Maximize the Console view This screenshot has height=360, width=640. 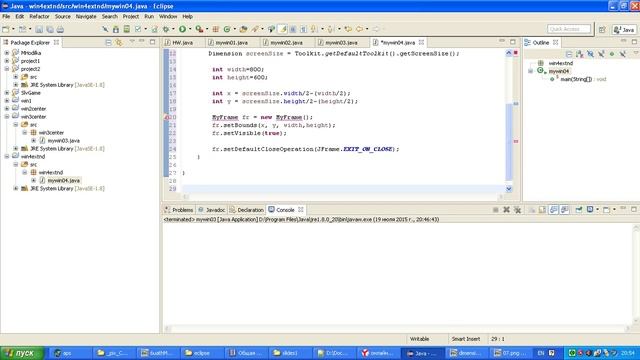(x=634, y=209)
